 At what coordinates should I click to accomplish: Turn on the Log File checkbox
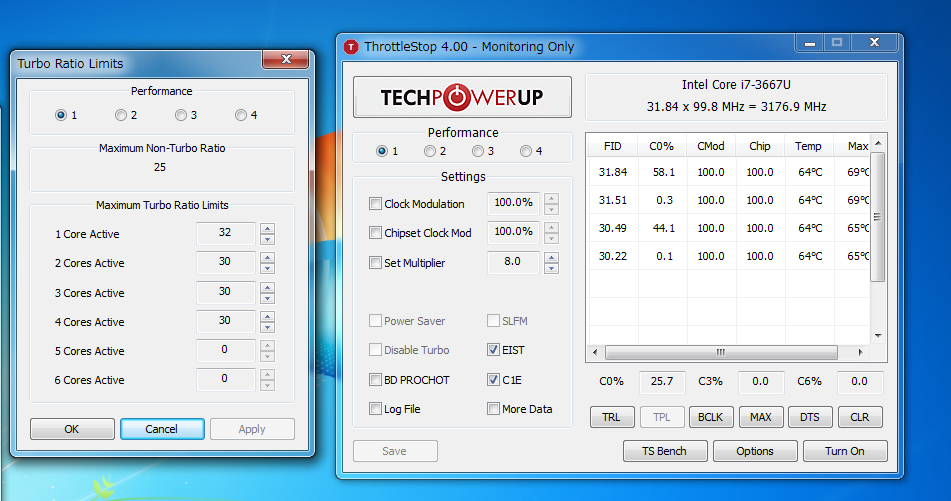(375, 409)
